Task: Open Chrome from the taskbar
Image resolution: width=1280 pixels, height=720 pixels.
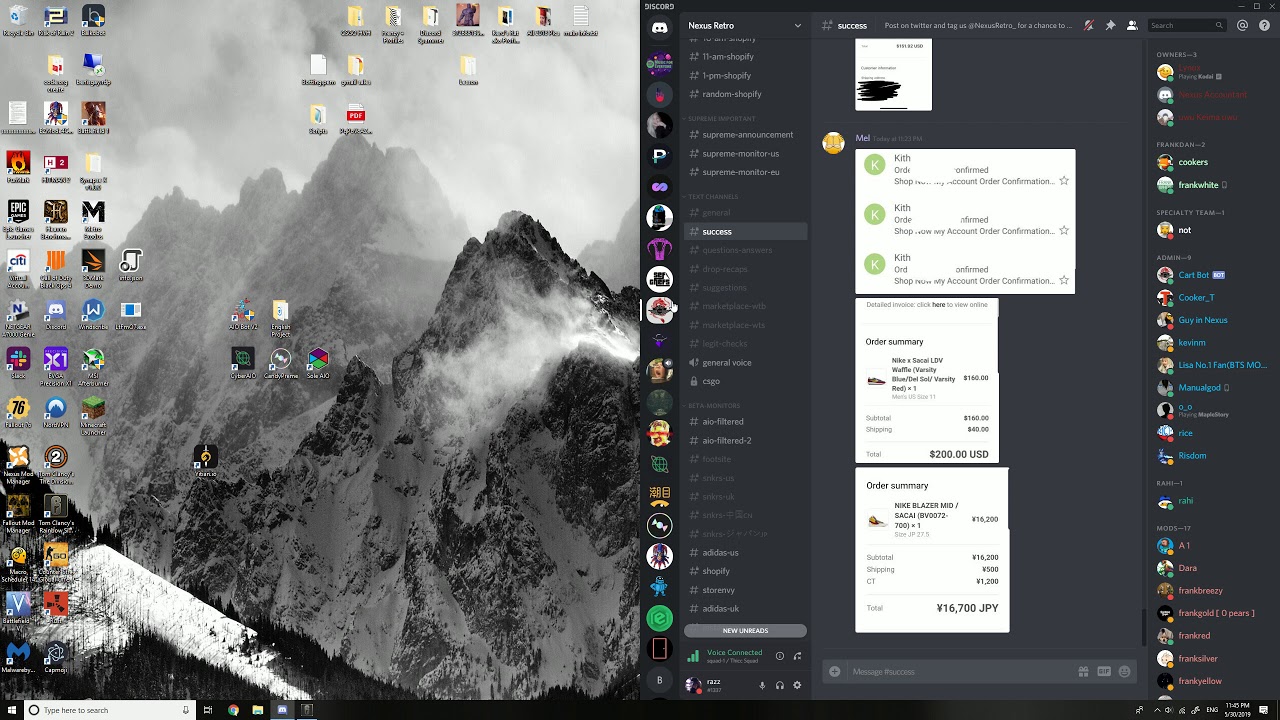Action: [233, 710]
